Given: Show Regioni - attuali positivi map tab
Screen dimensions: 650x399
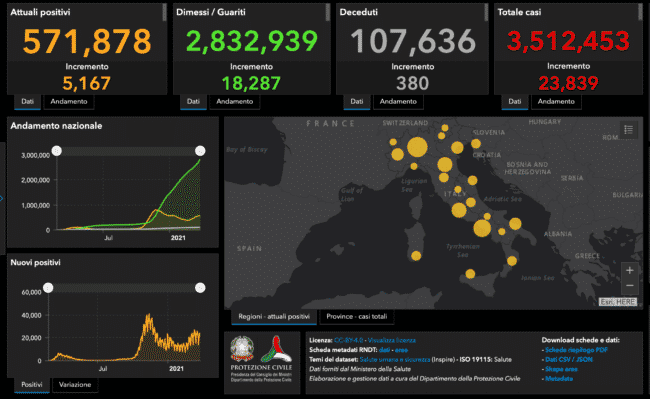Looking at the screenshot, I should (x=274, y=317).
